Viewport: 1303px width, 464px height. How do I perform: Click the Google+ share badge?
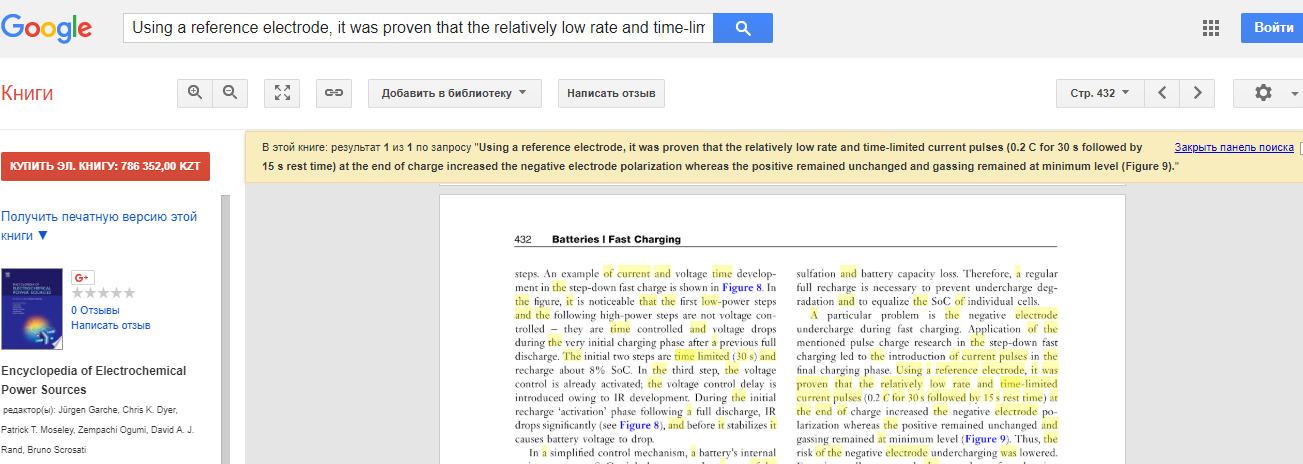[83, 277]
